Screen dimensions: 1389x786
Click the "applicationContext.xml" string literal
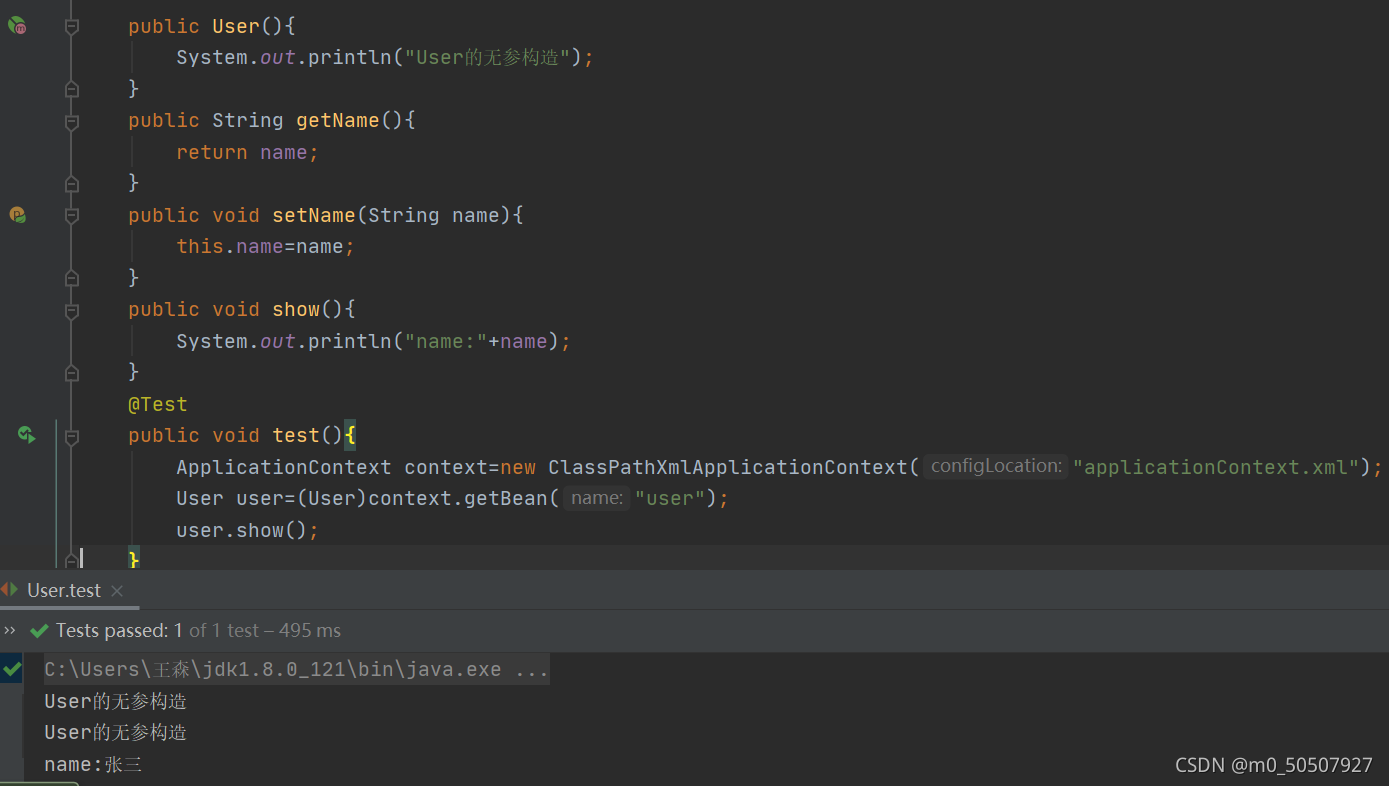tap(1216, 467)
